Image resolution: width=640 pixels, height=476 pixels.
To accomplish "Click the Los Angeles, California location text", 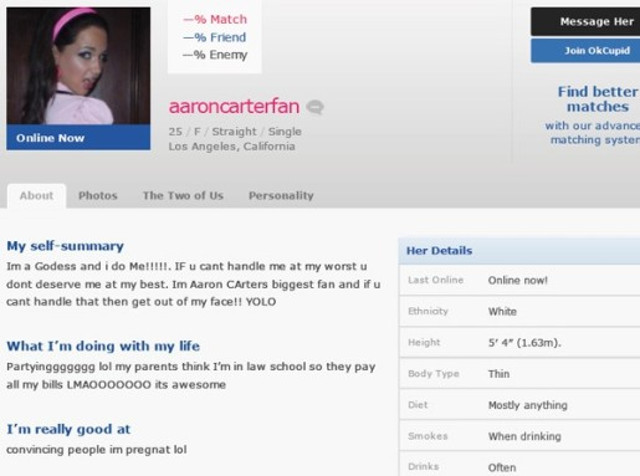I will (231, 147).
